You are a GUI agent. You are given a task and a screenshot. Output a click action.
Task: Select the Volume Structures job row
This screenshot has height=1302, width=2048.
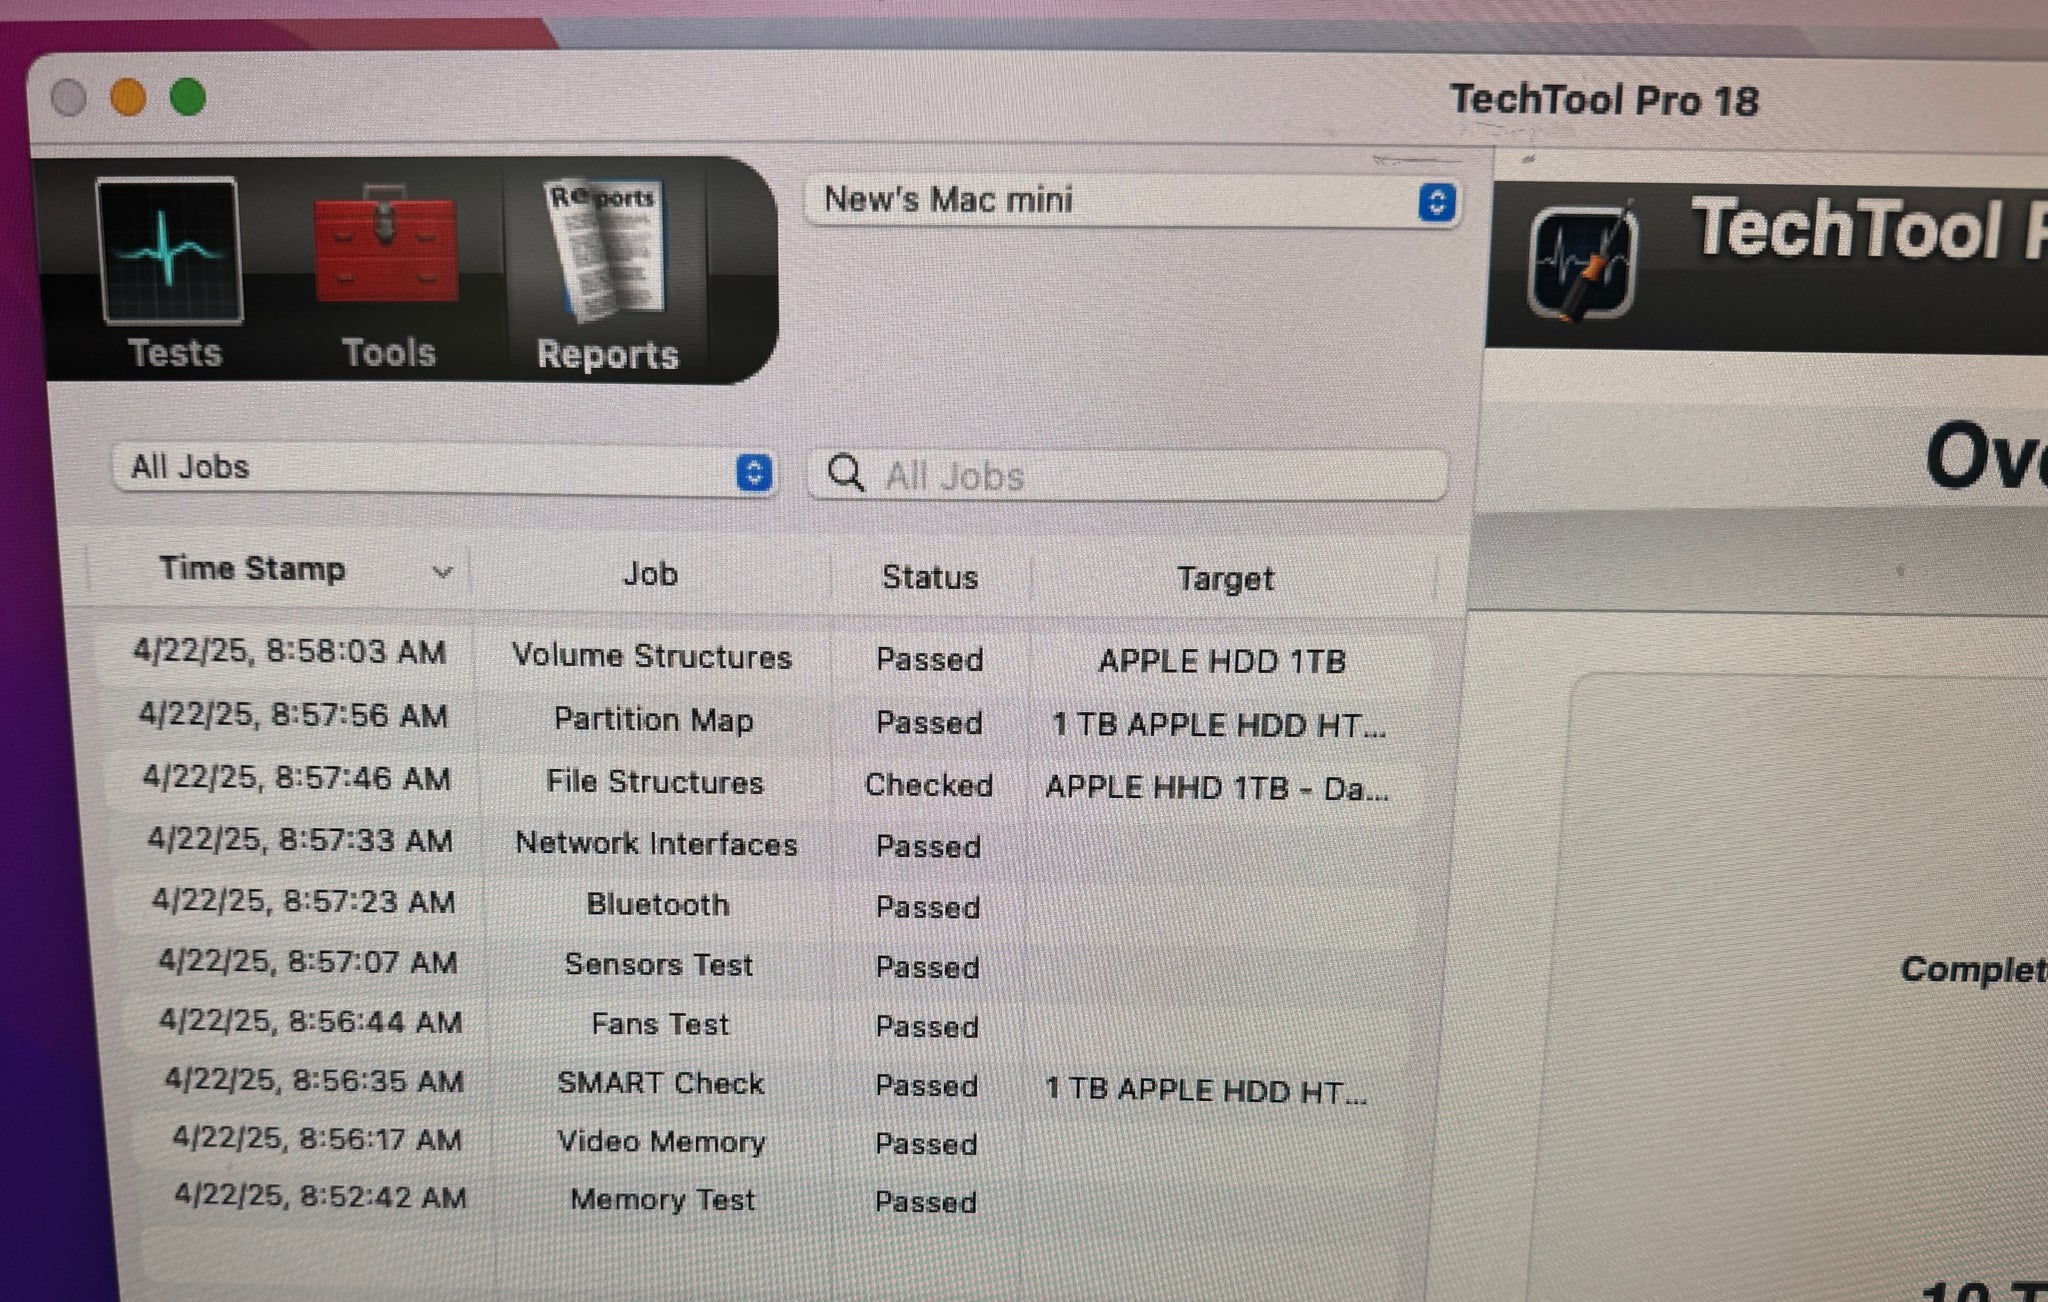pos(652,657)
